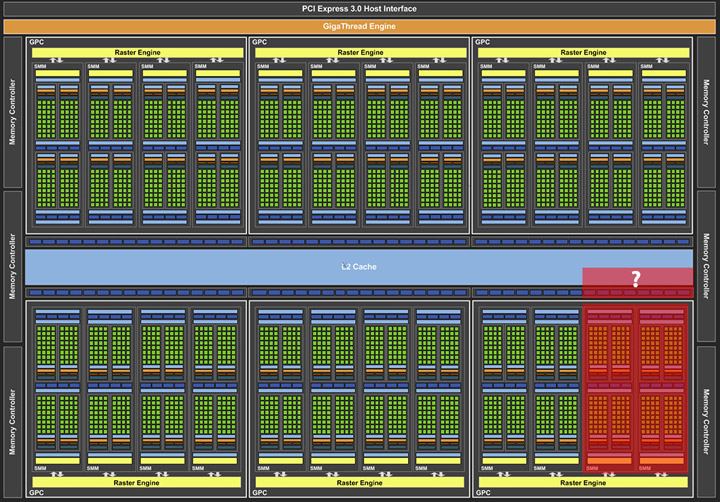Click the Raster Engine in top-left GPC
Image resolution: width=720 pixels, height=502 pixels.
[x=135, y=52]
